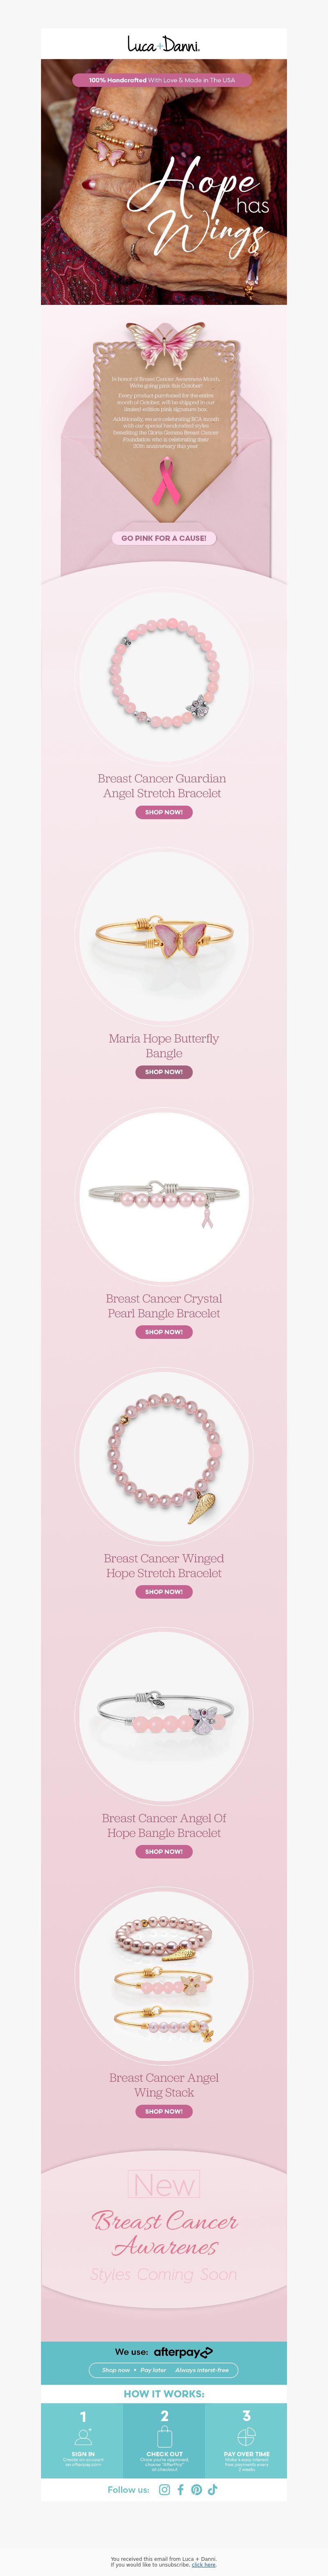328x2576 pixels.
Task: Click the unsubscribe click here link
Action: tap(204, 2565)
